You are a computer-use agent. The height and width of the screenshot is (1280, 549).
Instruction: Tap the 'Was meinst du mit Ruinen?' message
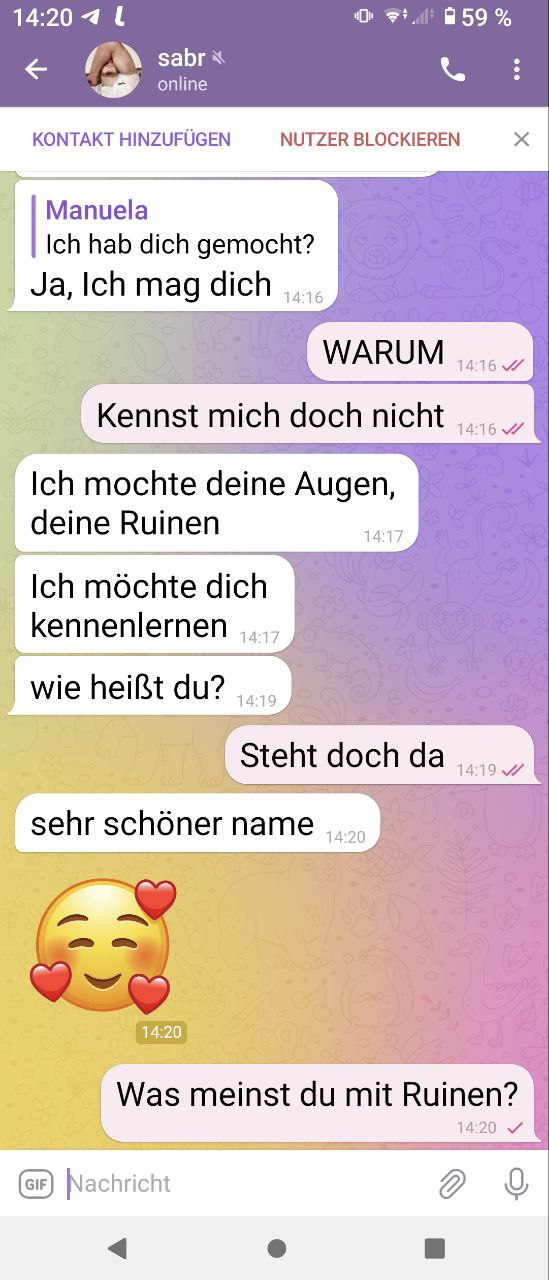pyautogui.click(x=321, y=1103)
